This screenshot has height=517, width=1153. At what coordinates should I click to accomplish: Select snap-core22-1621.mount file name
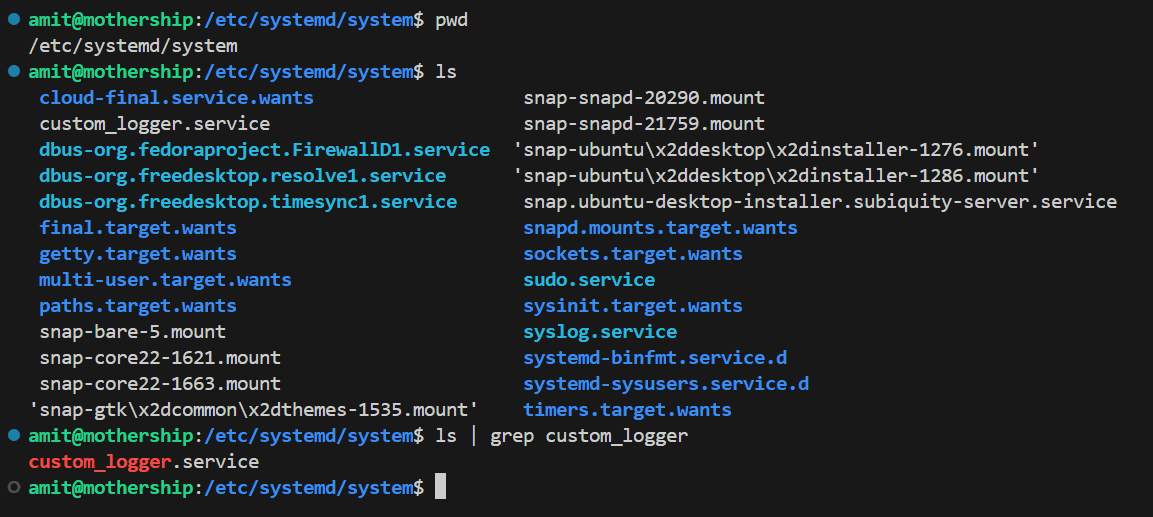160,358
